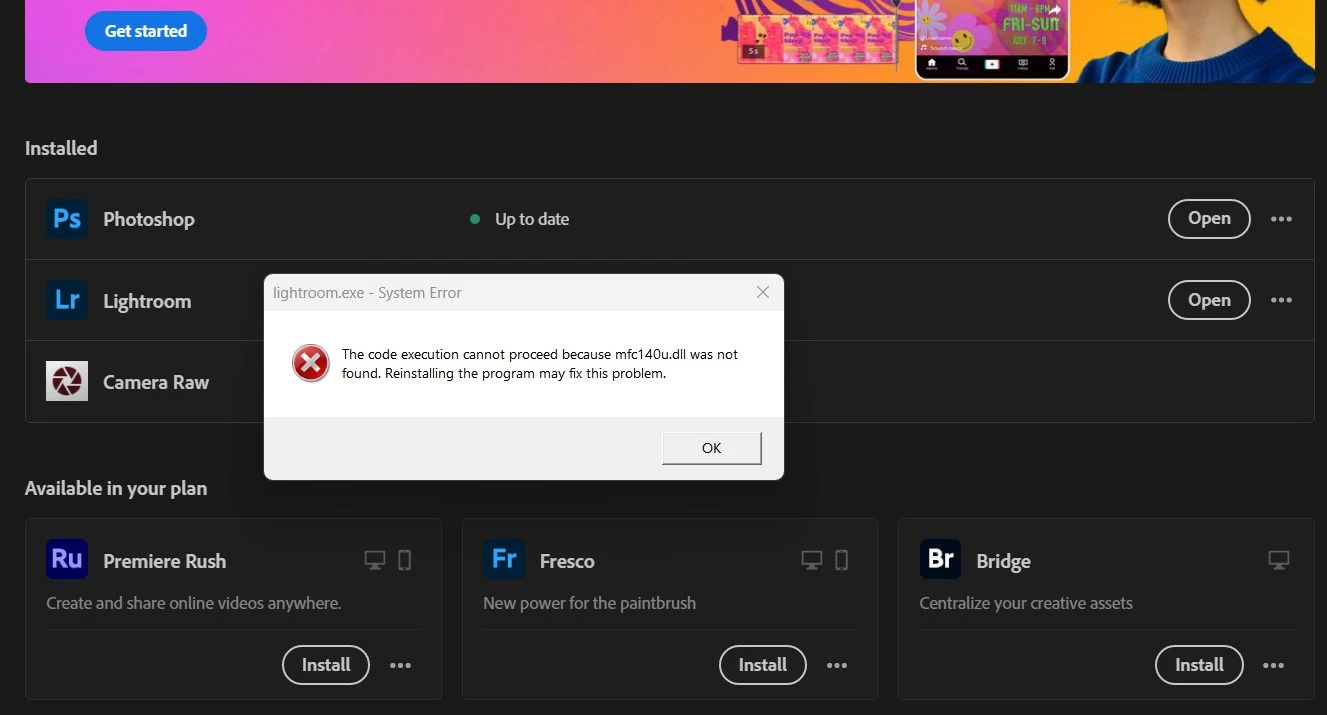Click the Photoshop app icon

click(67, 219)
